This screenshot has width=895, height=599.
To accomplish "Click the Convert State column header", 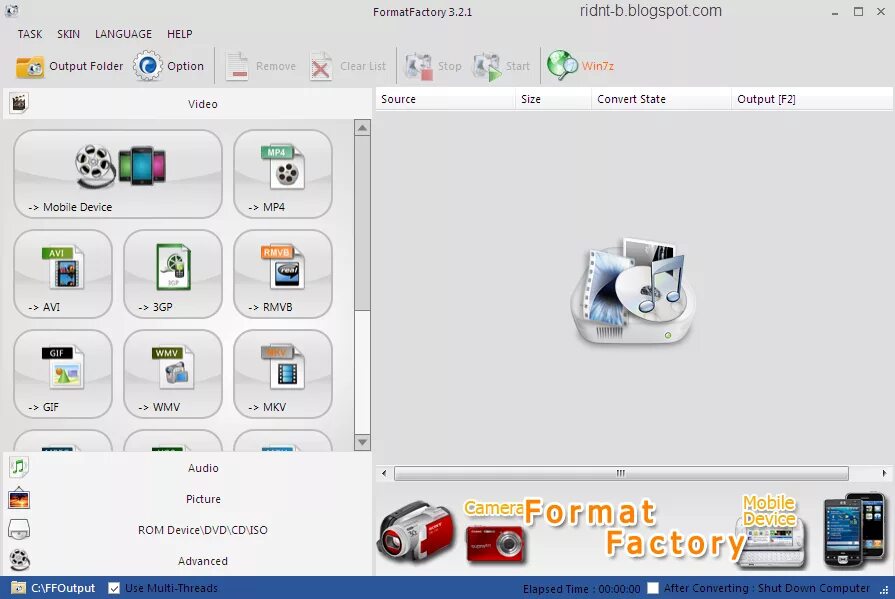I will tap(661, 99).
